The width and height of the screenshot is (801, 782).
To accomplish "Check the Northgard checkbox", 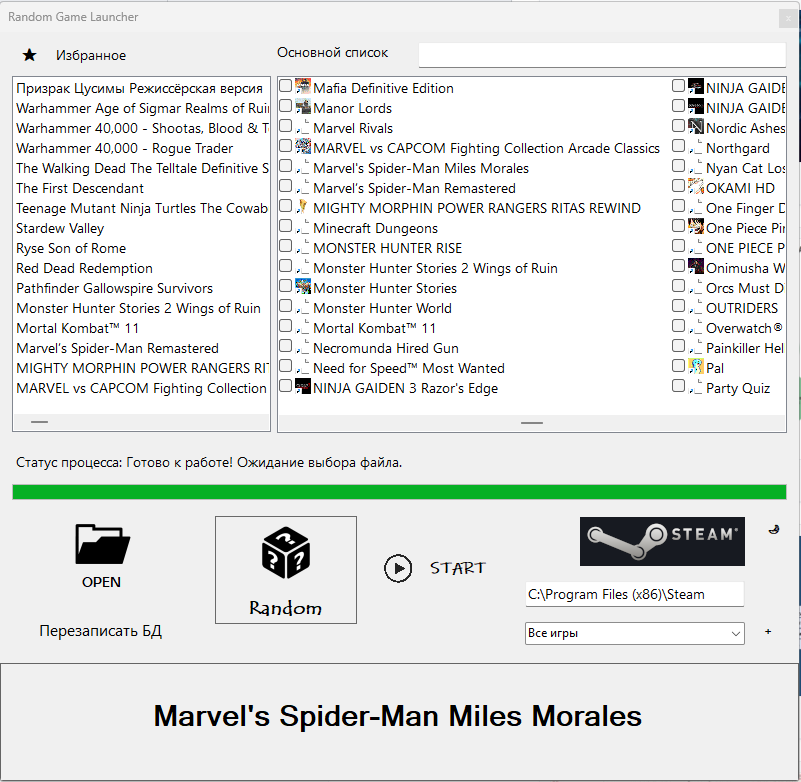I will click(678, 146).
